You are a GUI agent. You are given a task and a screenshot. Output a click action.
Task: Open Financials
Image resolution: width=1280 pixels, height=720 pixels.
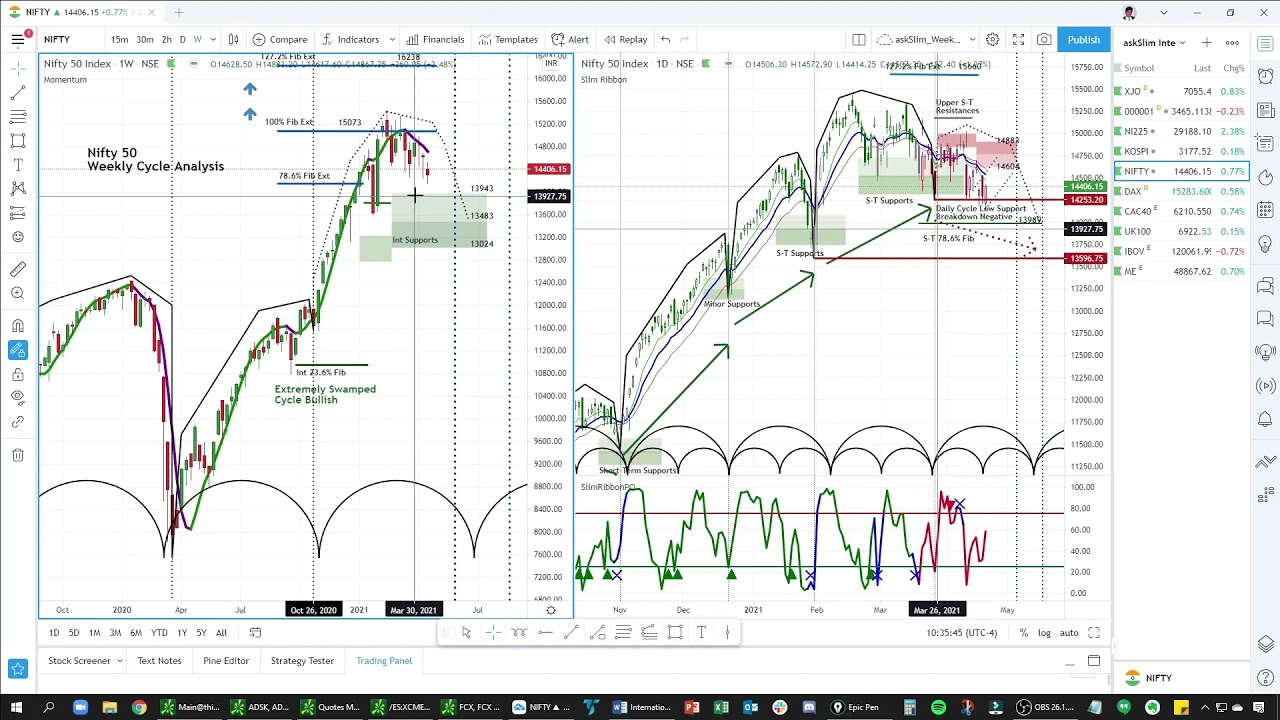(435, 39)
